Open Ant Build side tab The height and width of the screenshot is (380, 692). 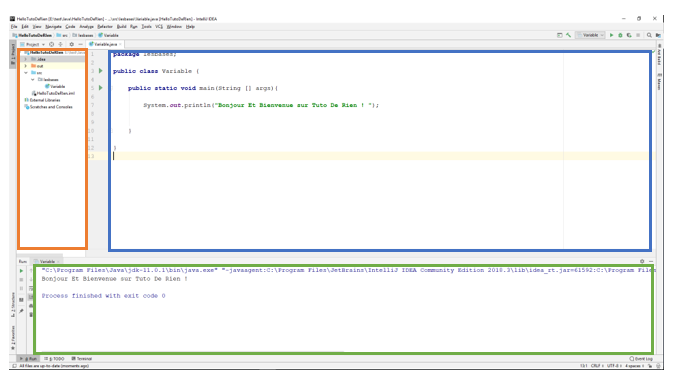[x=659, y=55]
